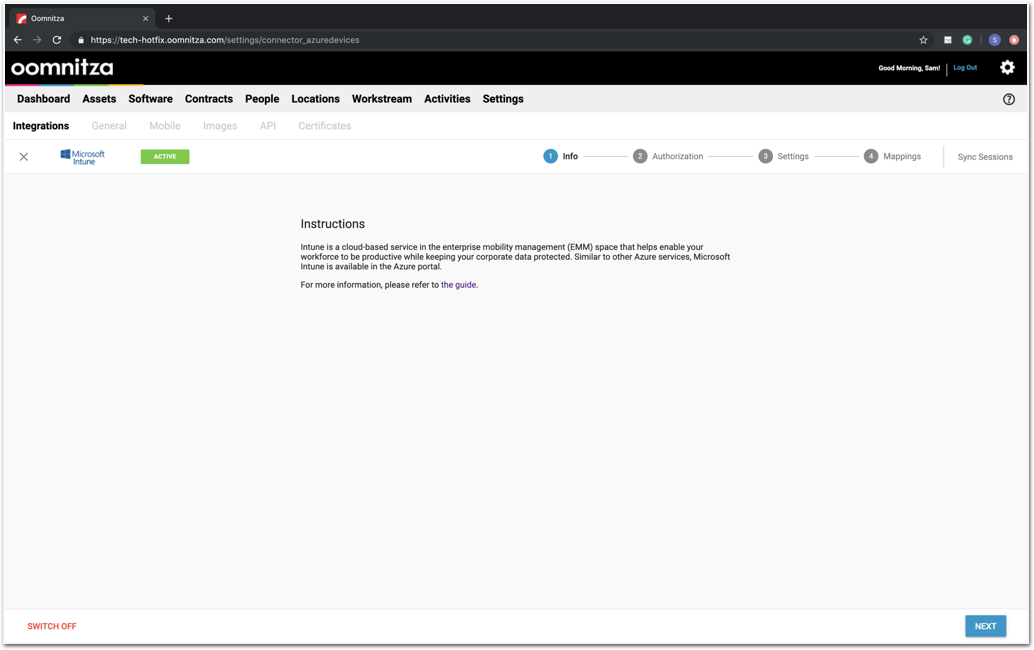Close the Intune integration panel
Screen dimensions: 1034x650
24,157
